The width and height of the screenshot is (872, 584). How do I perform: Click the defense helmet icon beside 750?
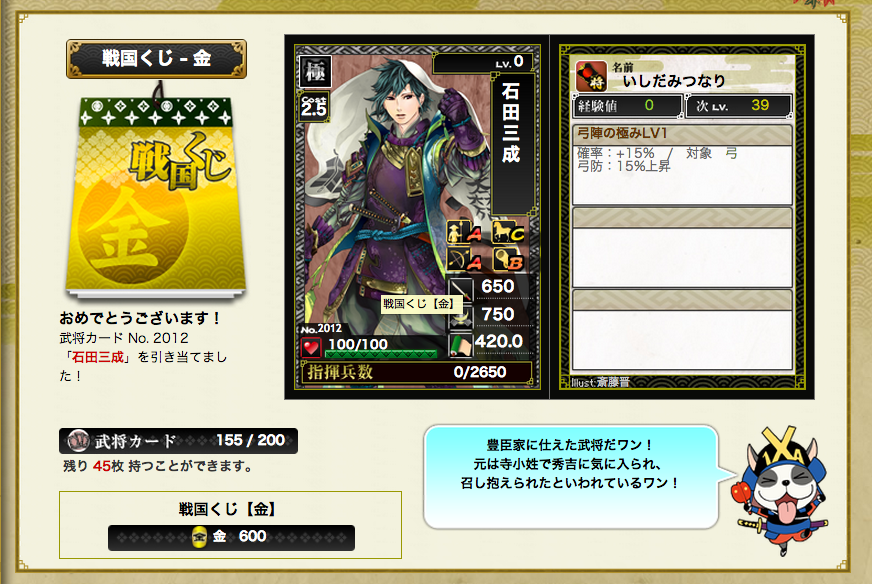461,317
